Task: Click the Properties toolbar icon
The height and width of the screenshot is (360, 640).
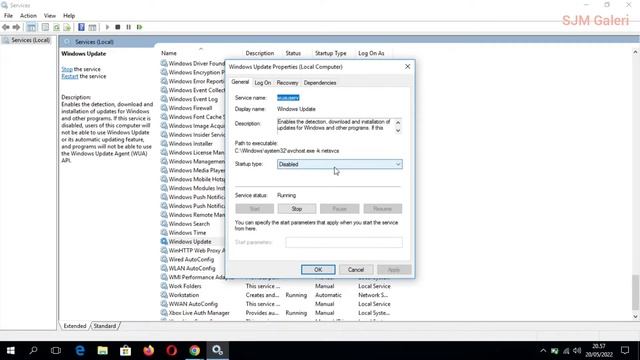Action: coord(45,27)
